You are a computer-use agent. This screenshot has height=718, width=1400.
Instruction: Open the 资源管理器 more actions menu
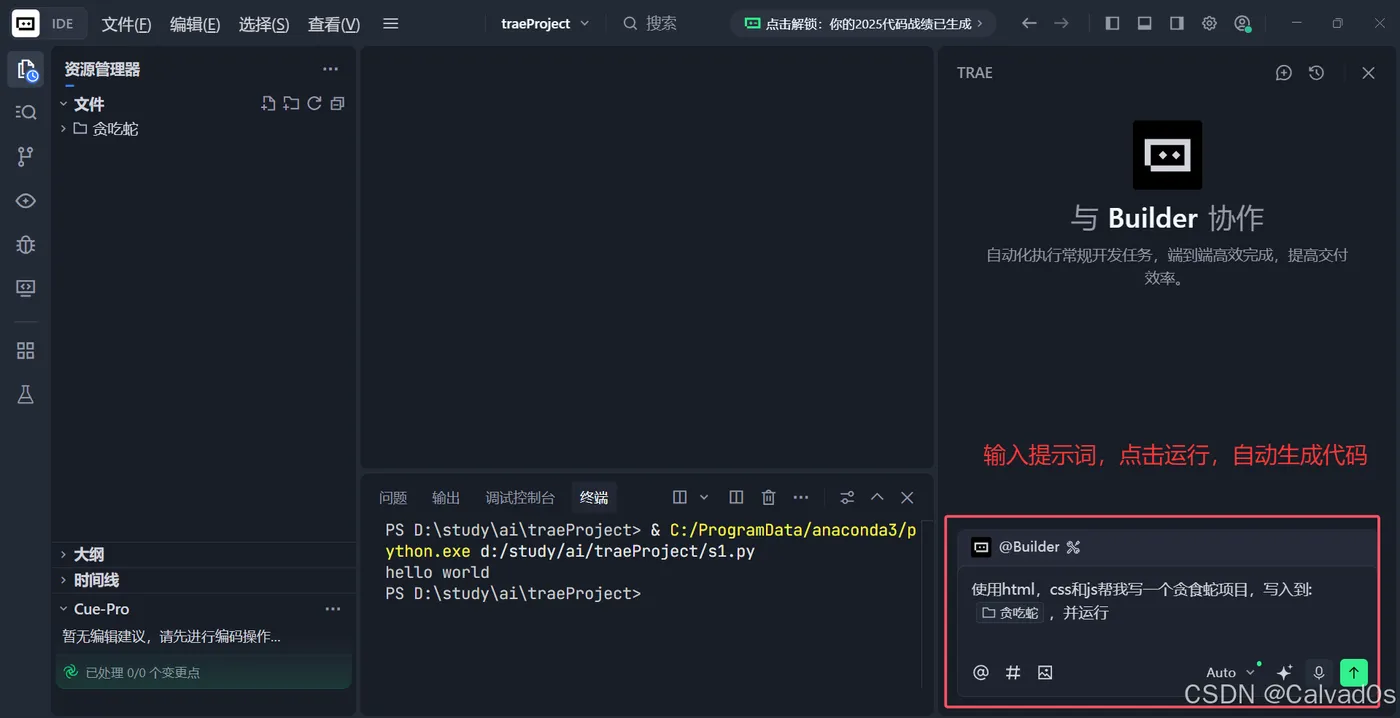[331, 69]
